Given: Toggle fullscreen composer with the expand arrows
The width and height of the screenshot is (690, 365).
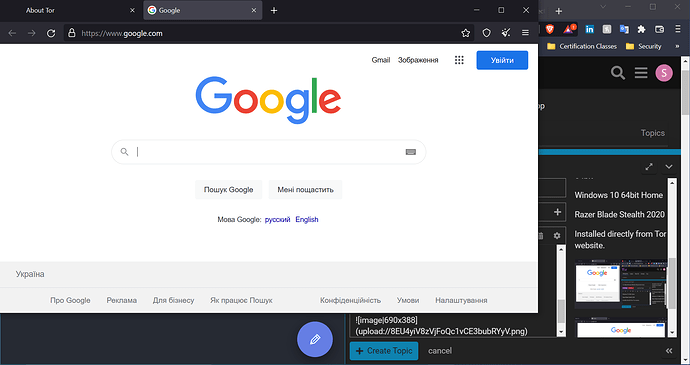Looking at the screenshot, I should 649,166.
